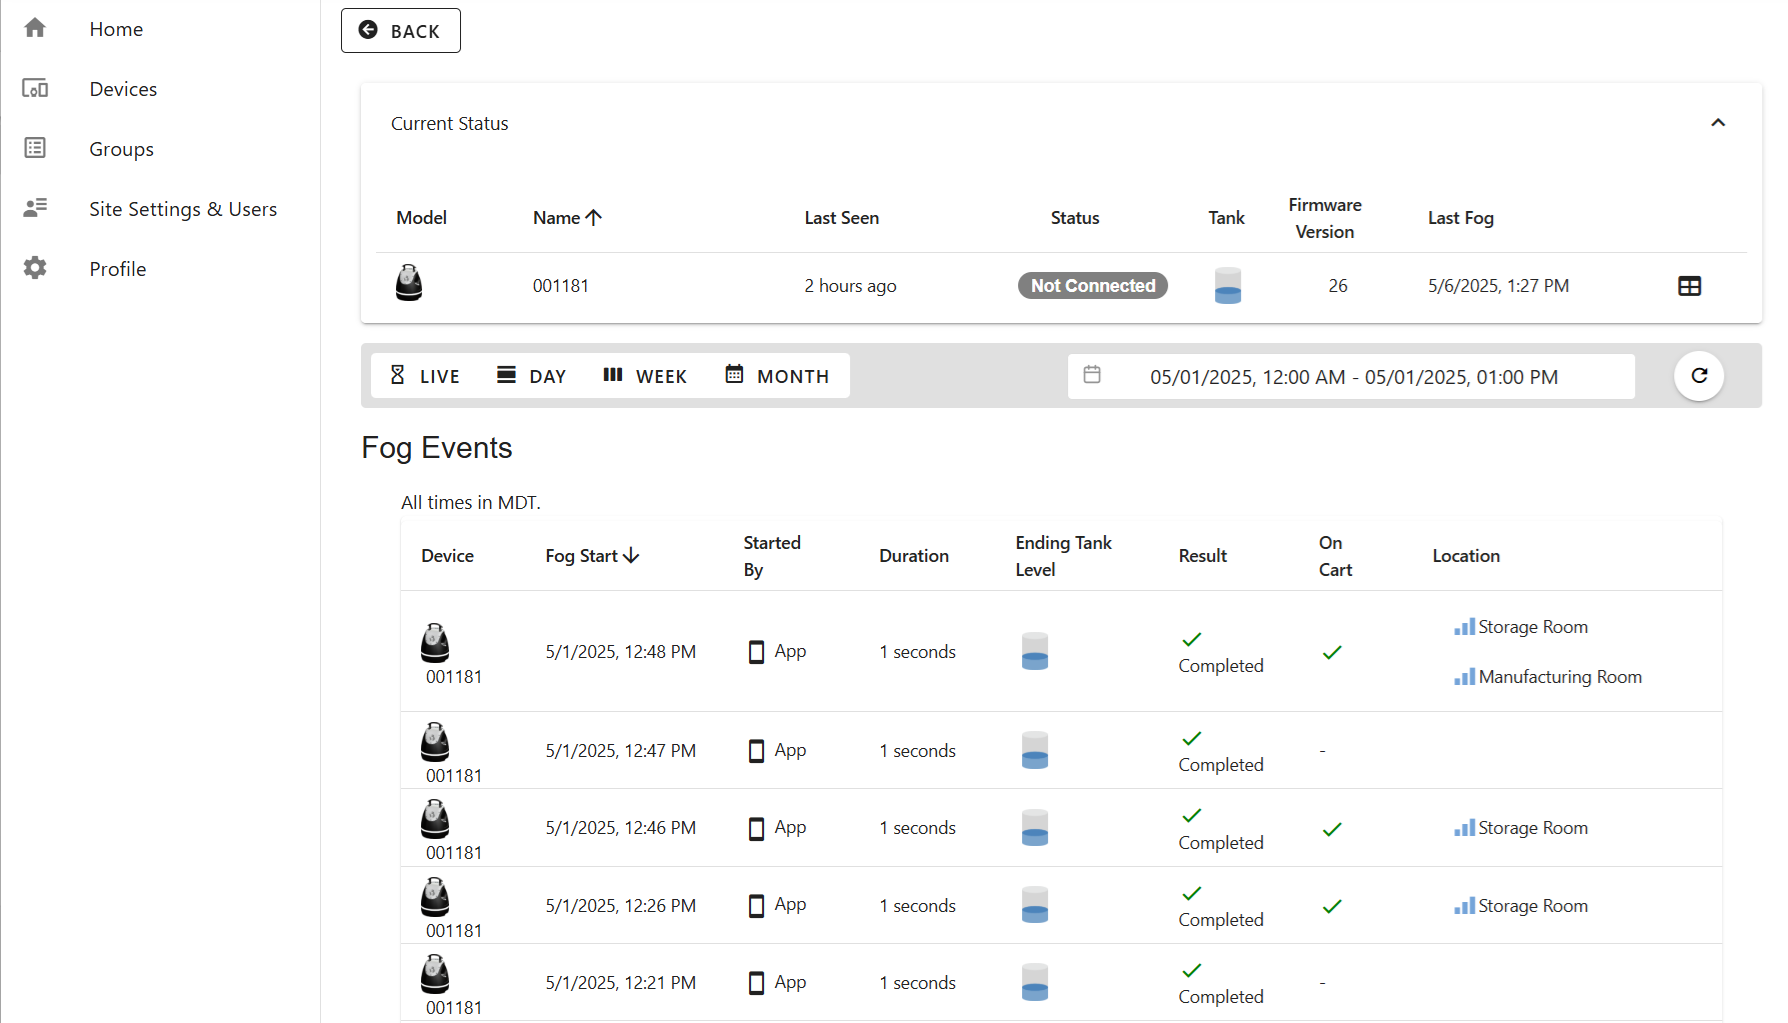Click device icon for 12:46 PM fog event
This screenshot has width=1788, height=1023.
click(435, 819)
